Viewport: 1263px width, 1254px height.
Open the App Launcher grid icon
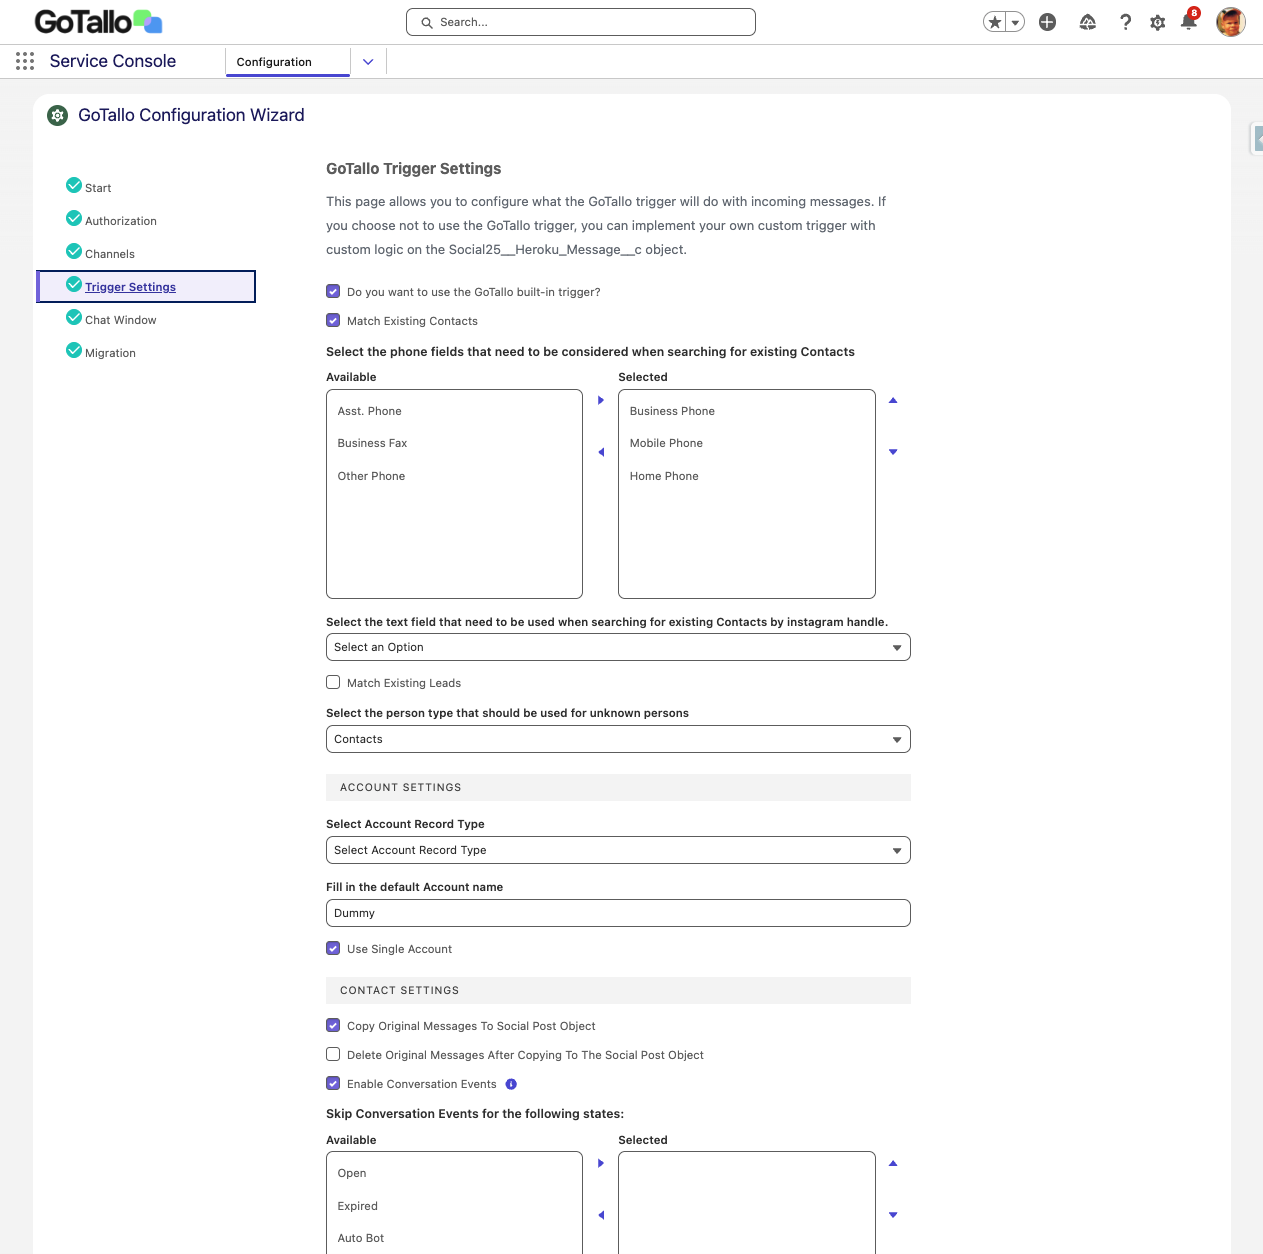(x=25, y=61)
